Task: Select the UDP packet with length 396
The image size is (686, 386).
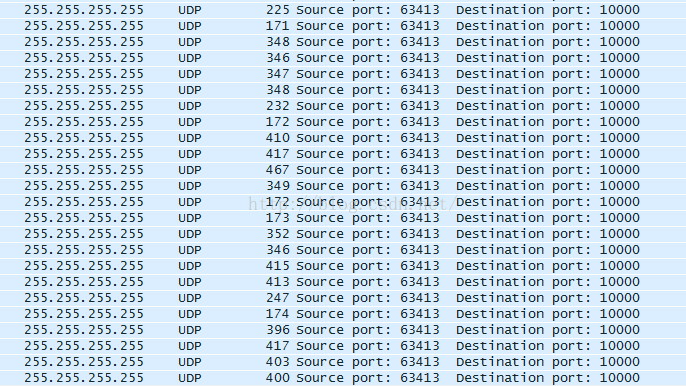Action: (343, 330)
